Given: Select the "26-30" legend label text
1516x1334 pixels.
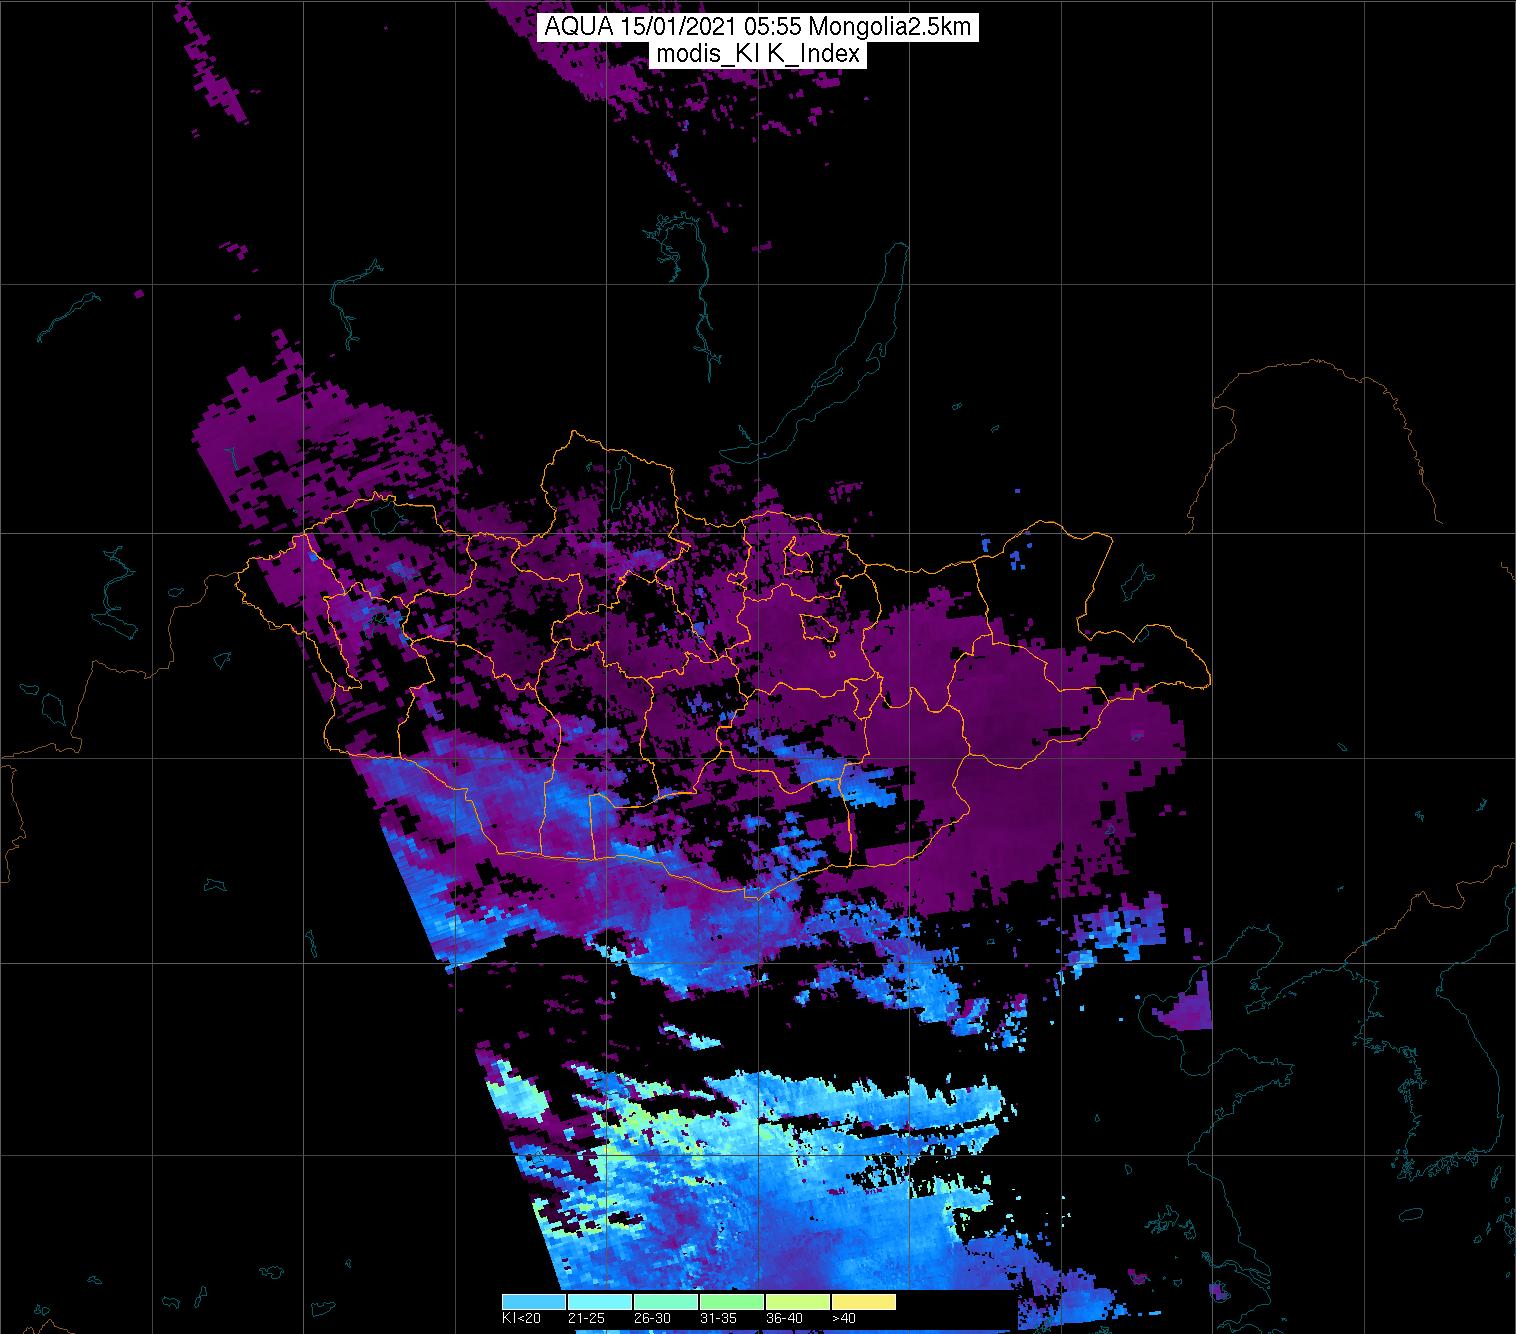Looking at the screenshot, I should pos(652,1319).
